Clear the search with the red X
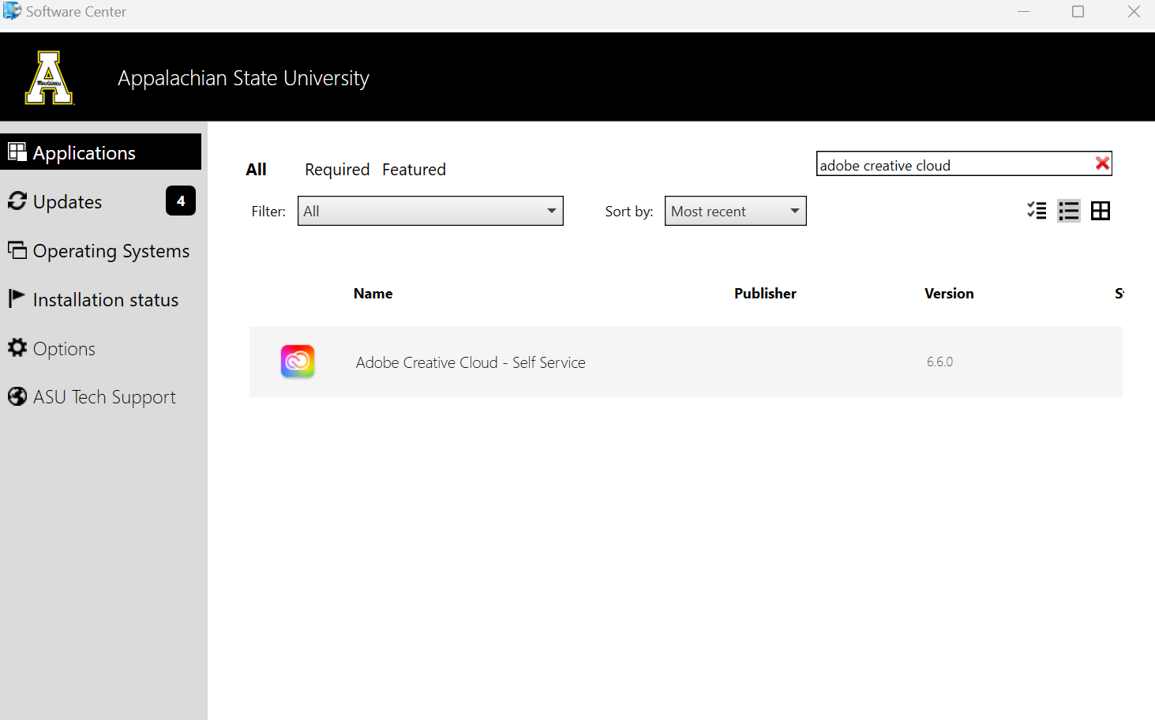Screen dimensions: 1155x720 click(x=1101, y=164)
